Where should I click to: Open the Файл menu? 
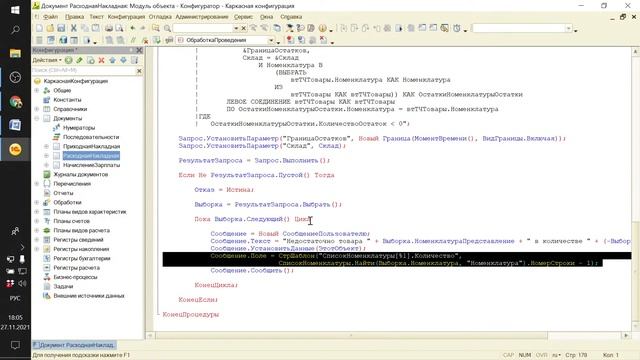pos(51,17)
